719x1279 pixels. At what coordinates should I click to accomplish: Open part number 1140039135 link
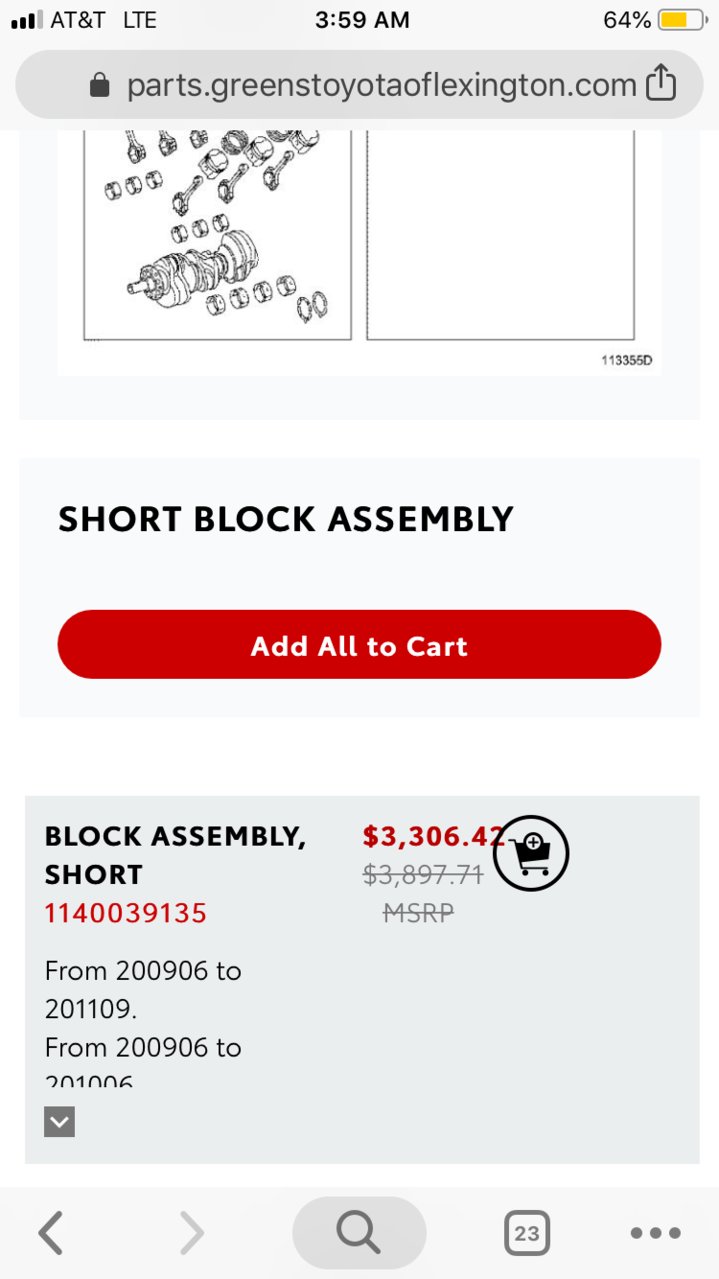(x=126, y=913)
